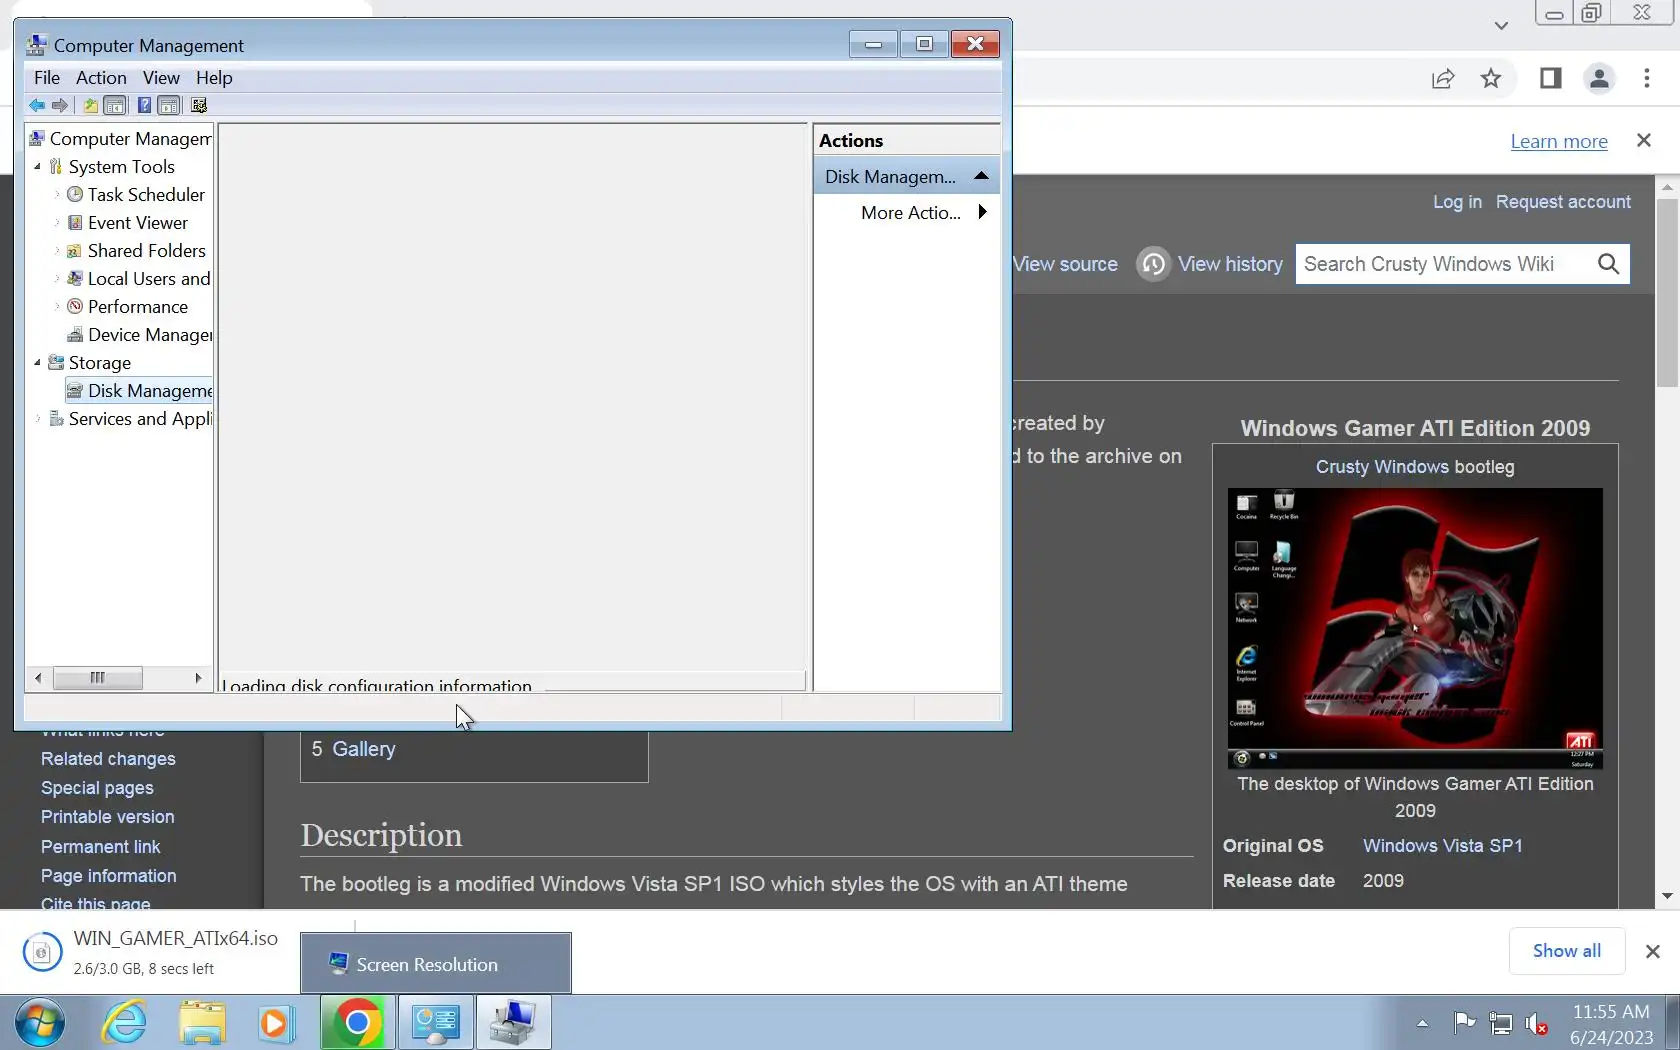Open the View menu

pos(161,77)
